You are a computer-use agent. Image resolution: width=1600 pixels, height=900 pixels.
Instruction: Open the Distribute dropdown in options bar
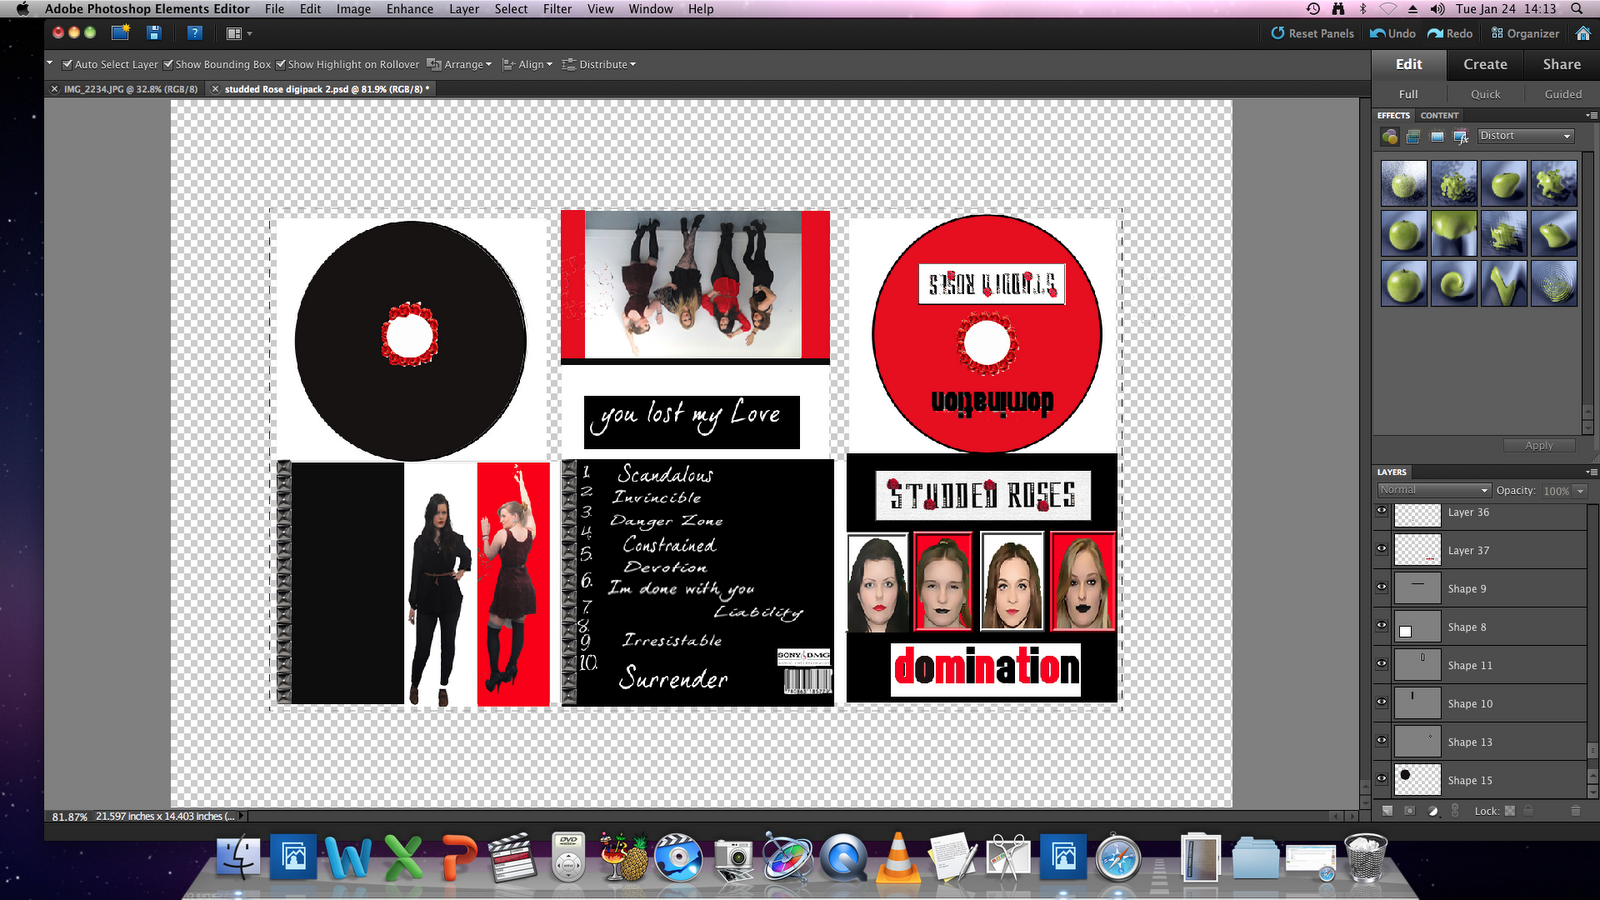coord(599,65)
